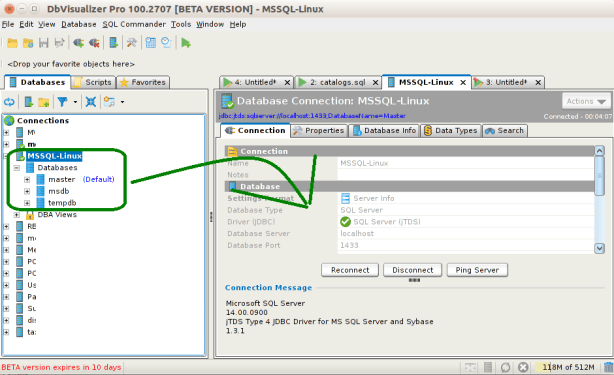
Task: Click create database connection icon in main toolbar
Action: (x=114, y=43)
